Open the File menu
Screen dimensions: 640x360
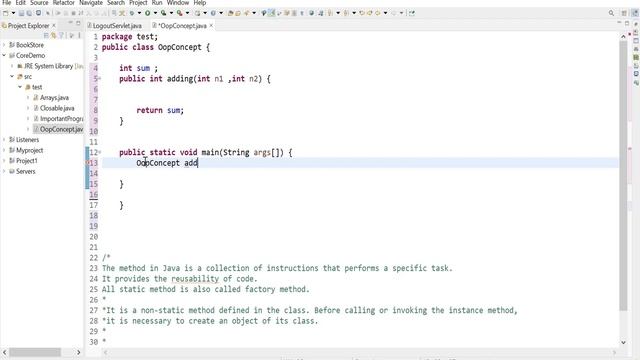(7, 3)
